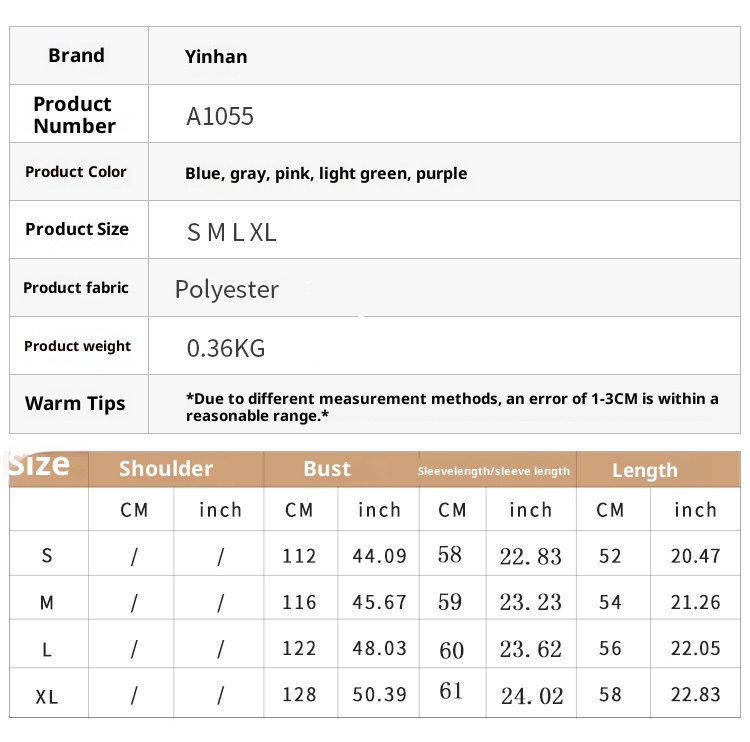Viewport: 750px width, 742px height.
Task: Click the Brand label cell
Action: [77, 56]
